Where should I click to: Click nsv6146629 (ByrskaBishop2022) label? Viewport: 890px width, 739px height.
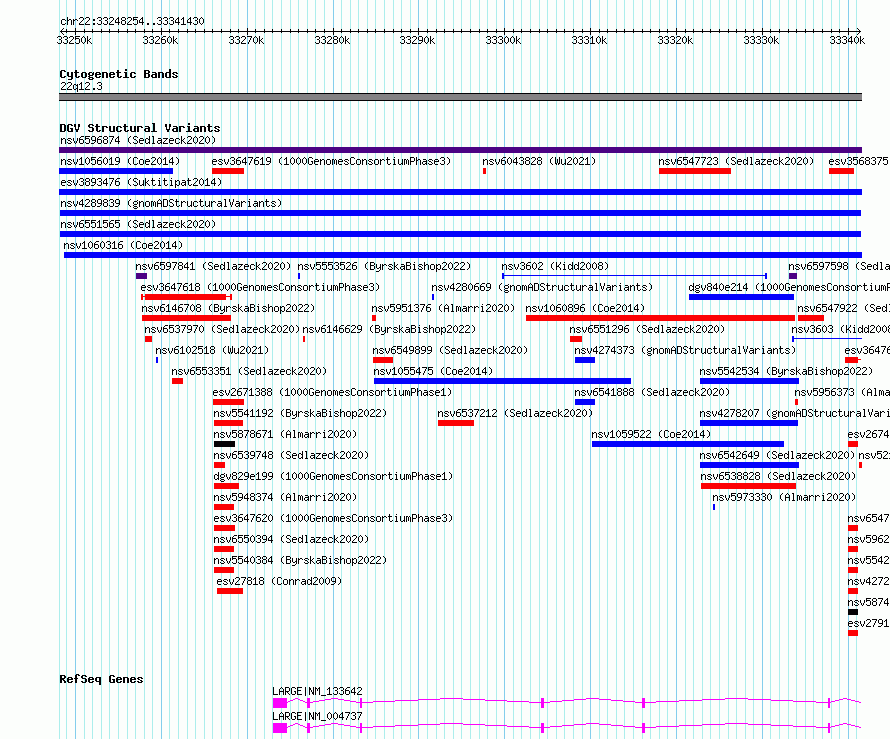click(x=389, y=329)
